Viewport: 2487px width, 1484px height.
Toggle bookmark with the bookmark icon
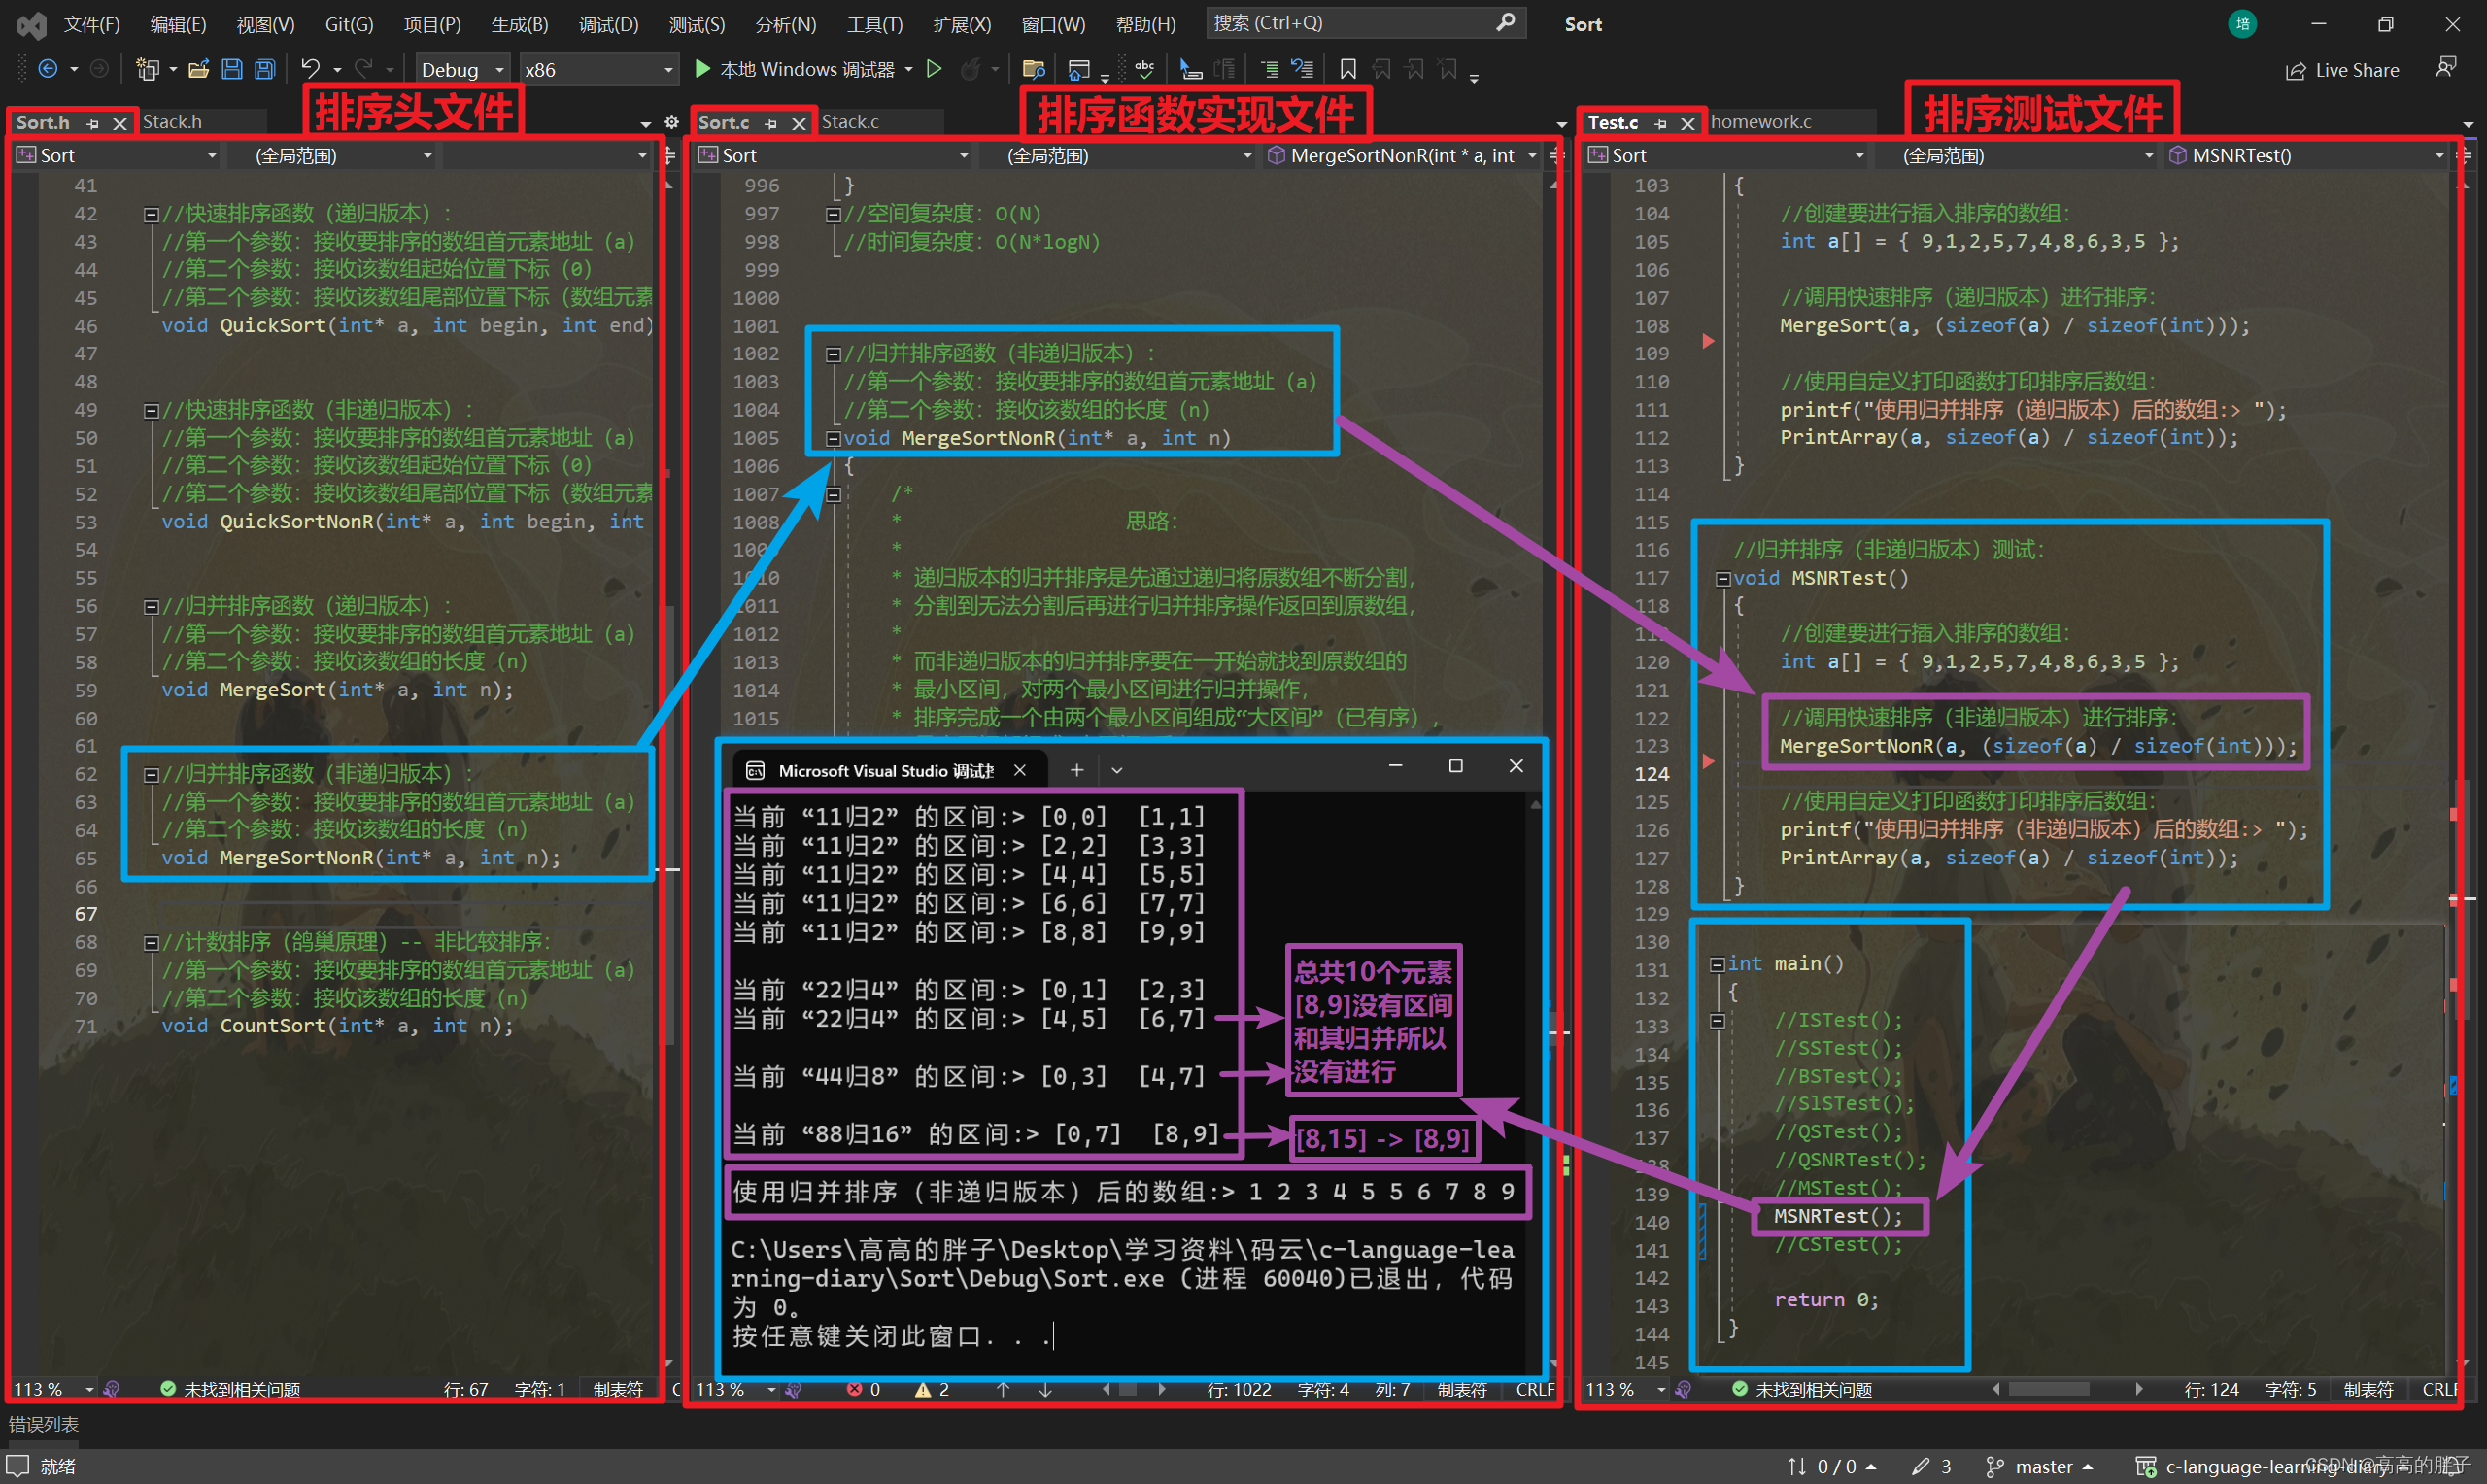[1348, 69]
